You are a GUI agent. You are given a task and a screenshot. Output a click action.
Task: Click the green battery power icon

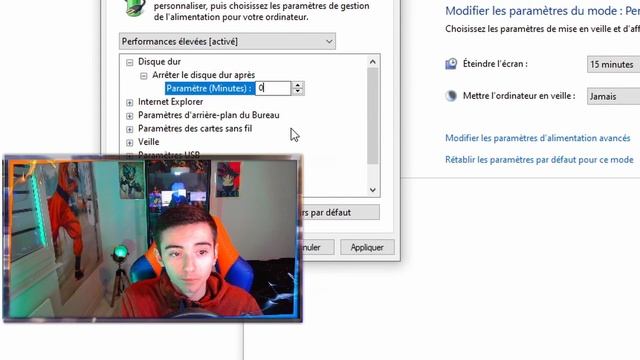(x=136, y=7)
